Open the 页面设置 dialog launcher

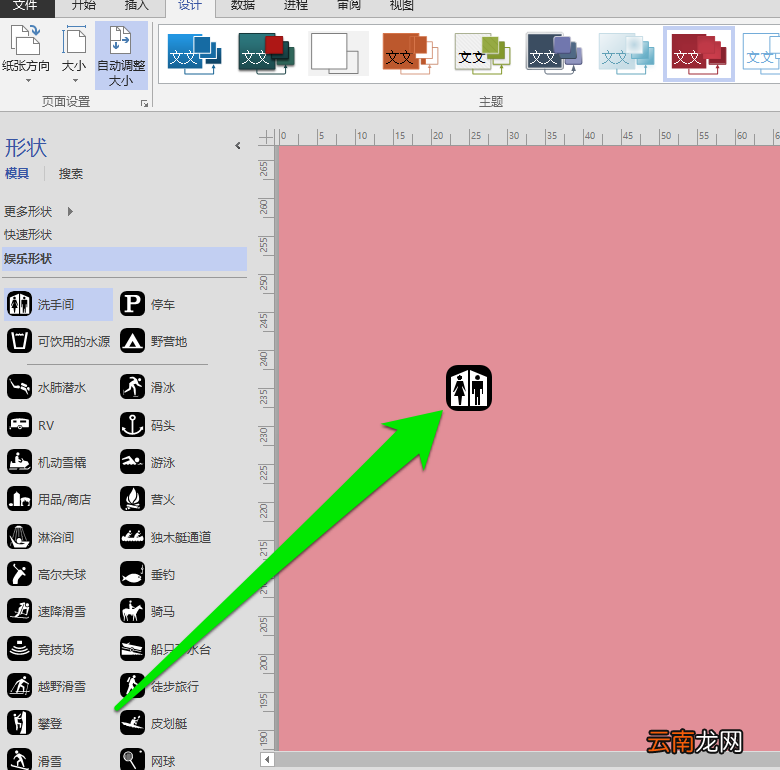coord(144,103)
